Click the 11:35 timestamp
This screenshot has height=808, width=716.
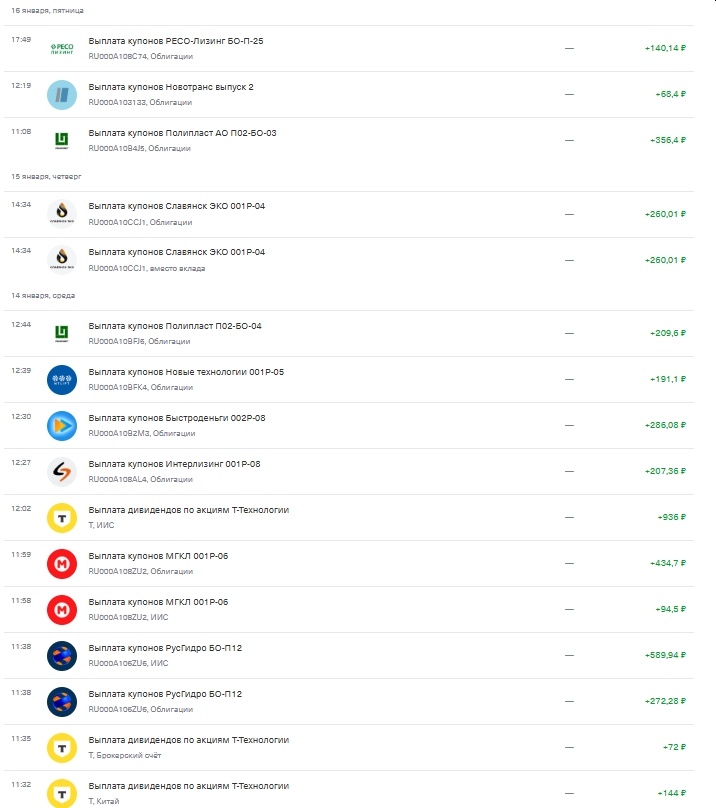[x=21, y=738]
